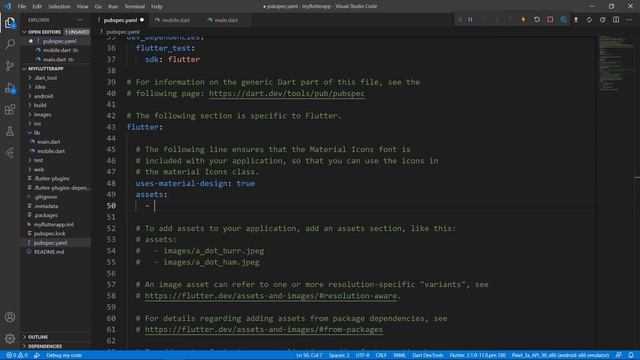Click the editor toolbar icon left of Split Editor
Viewport: 640px width, 360px height.
pyautogui.click(x=603, y=20)
